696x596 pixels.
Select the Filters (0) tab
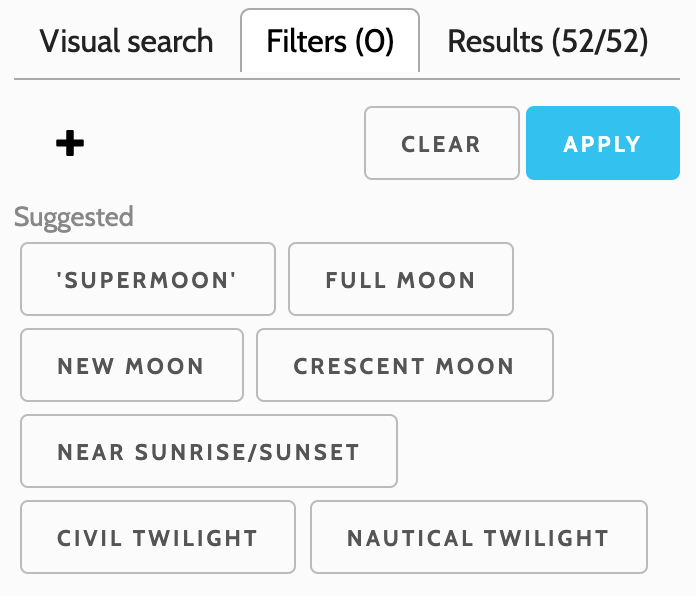click(x=330, y=42)
